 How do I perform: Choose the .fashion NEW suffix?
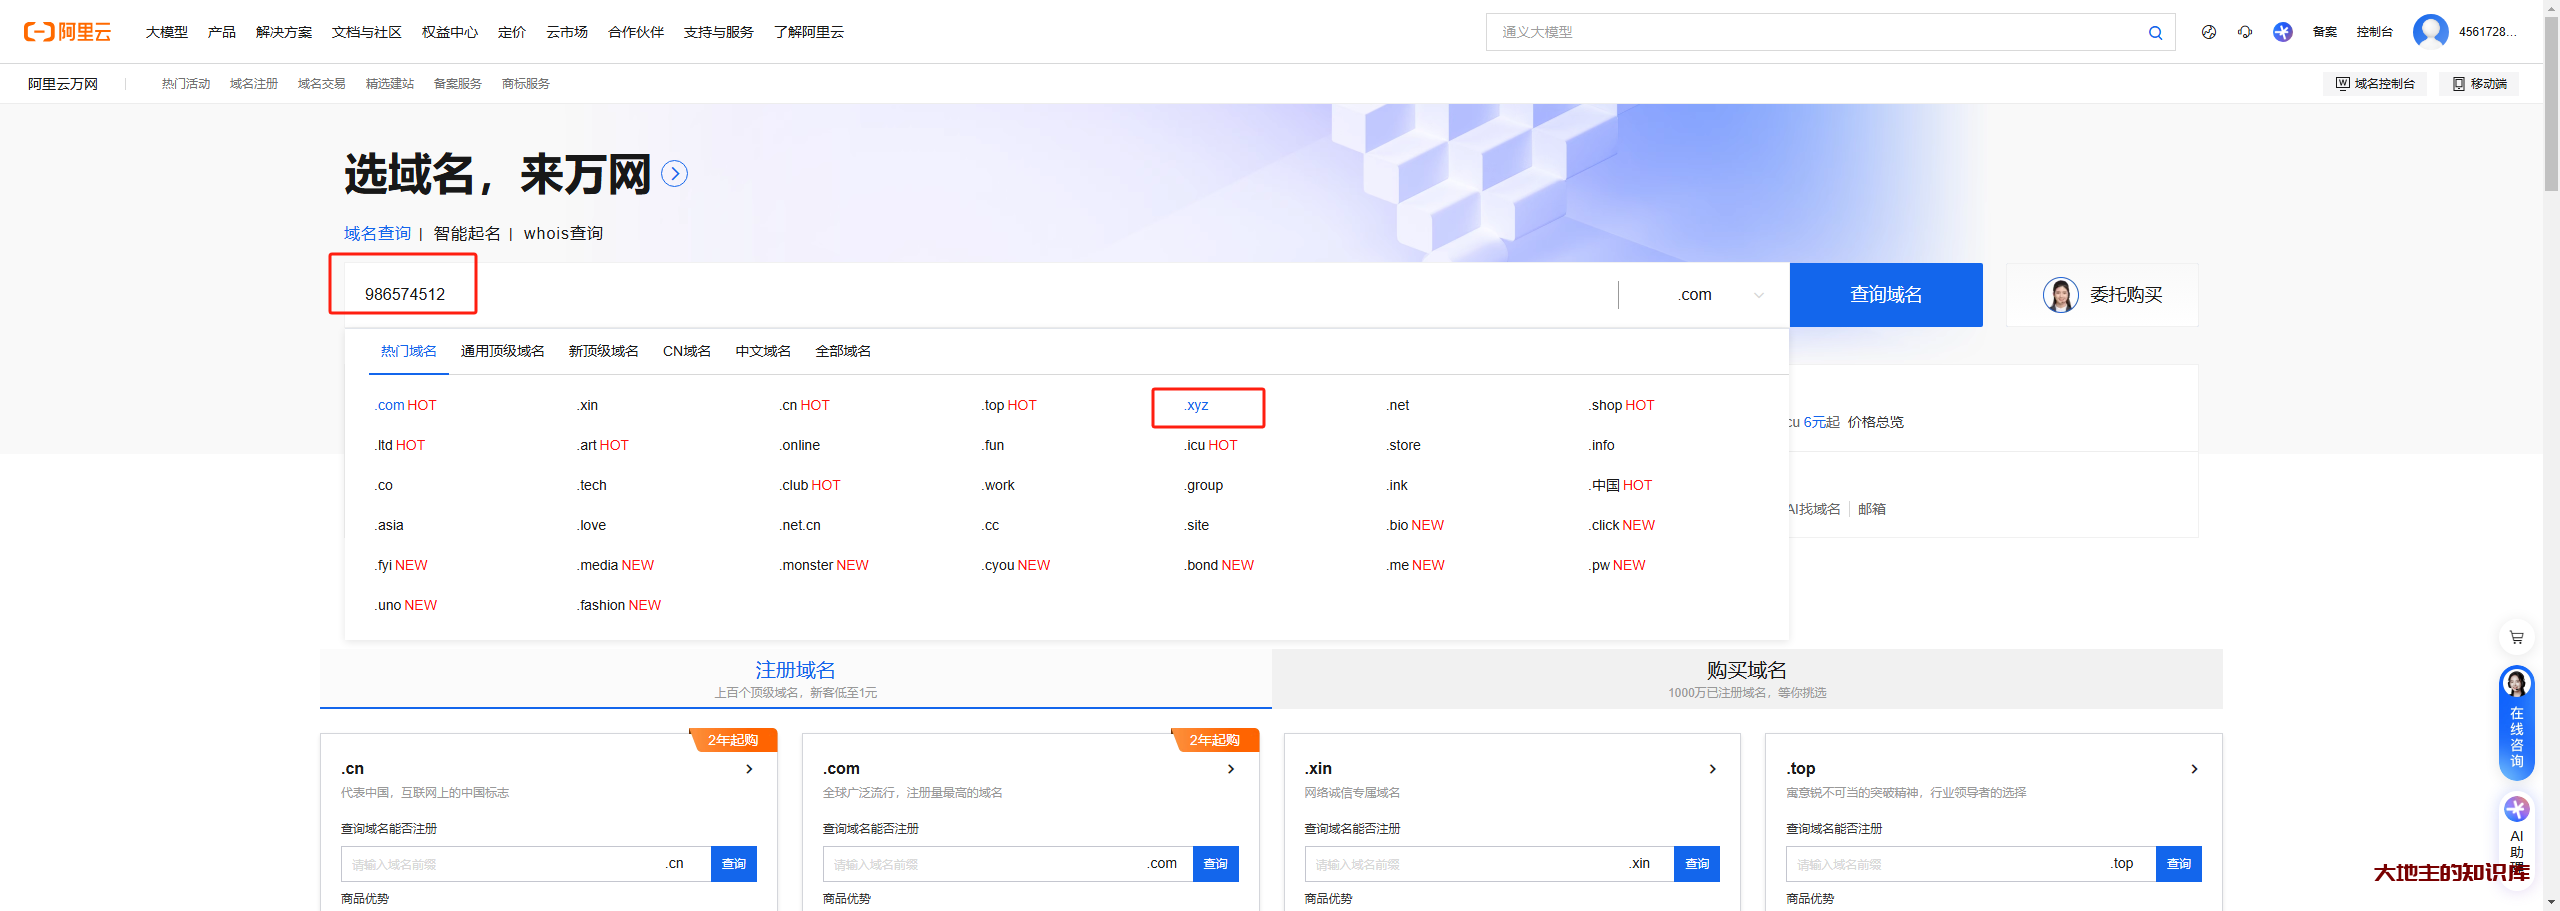pyautogui.click(x=619, y=605)
